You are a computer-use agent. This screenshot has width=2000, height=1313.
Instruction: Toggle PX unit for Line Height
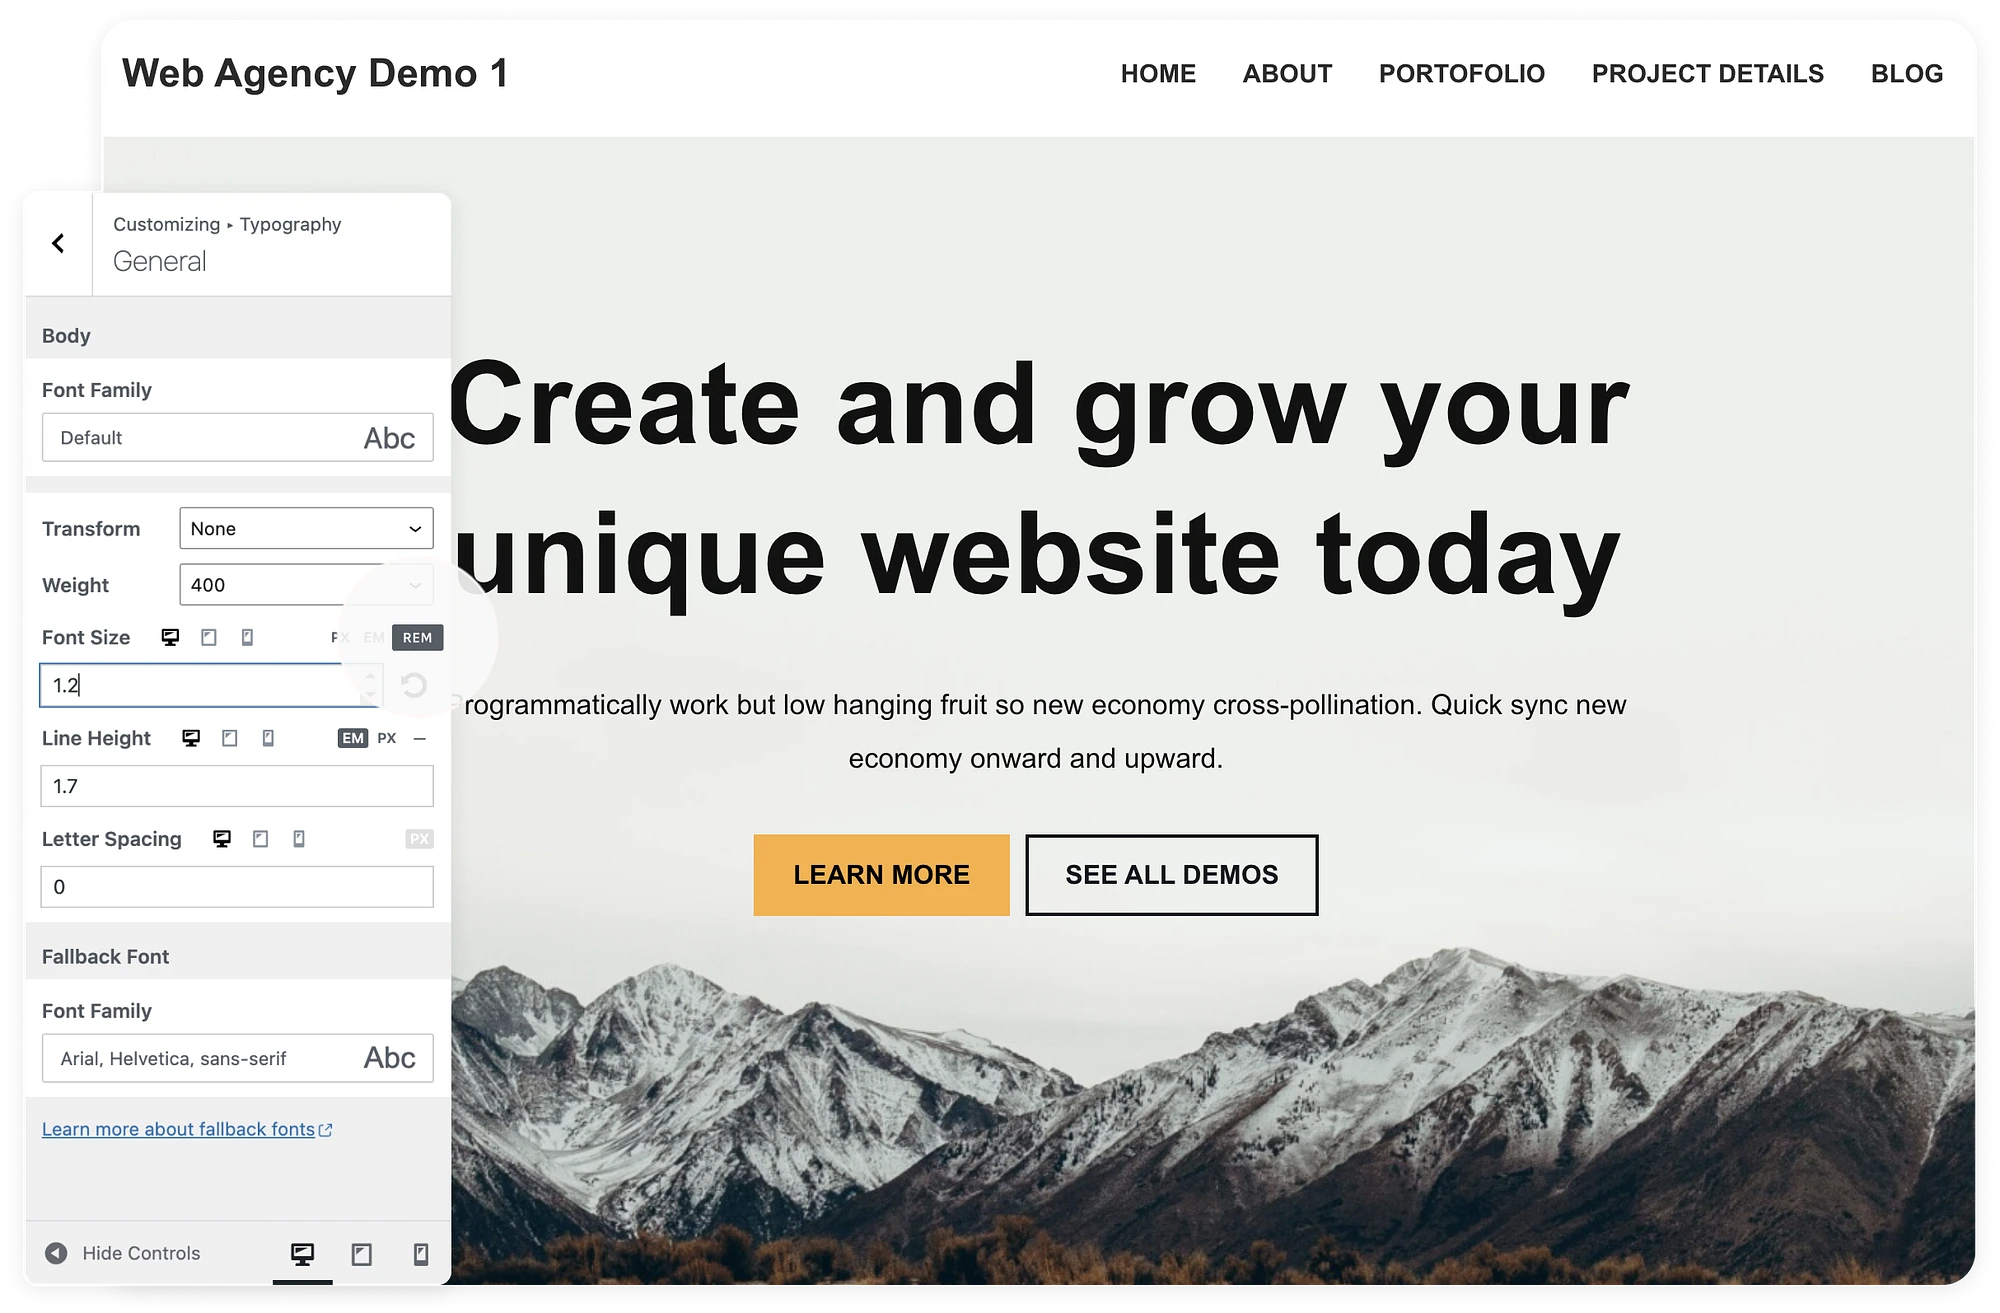[x=385, y=737]
